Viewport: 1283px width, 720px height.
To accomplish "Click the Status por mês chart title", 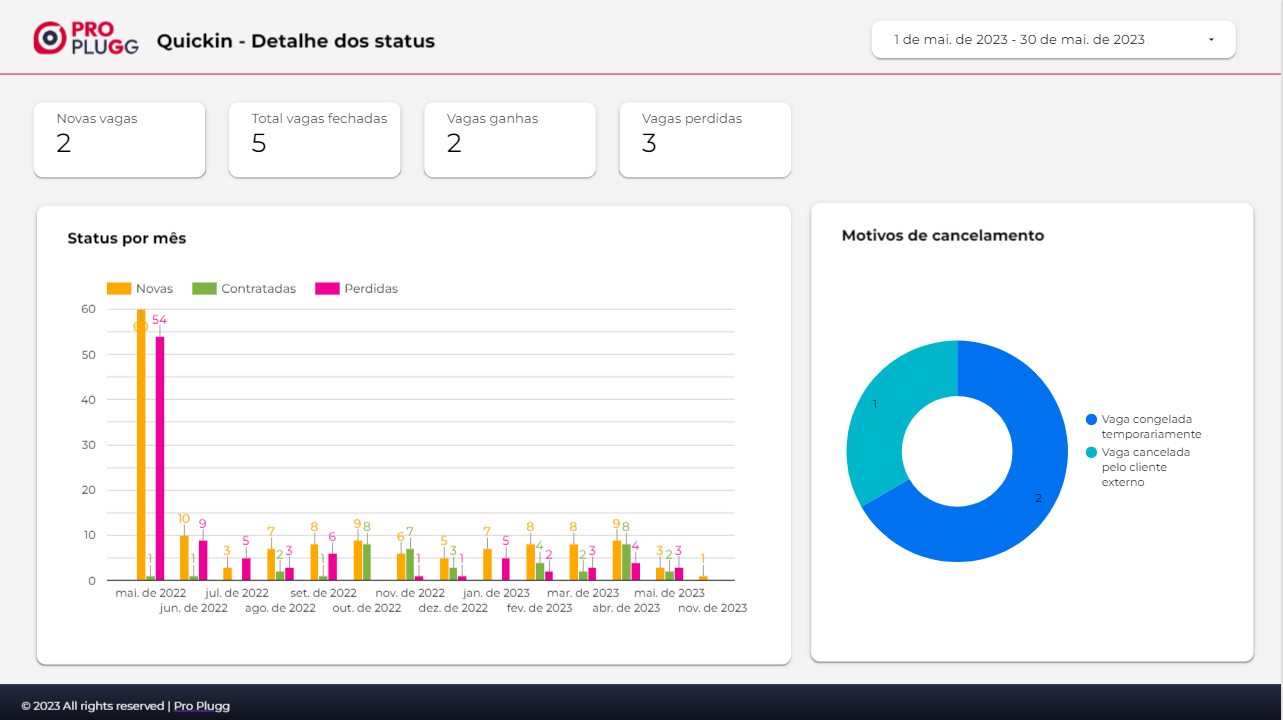I will tap(127, 238).
